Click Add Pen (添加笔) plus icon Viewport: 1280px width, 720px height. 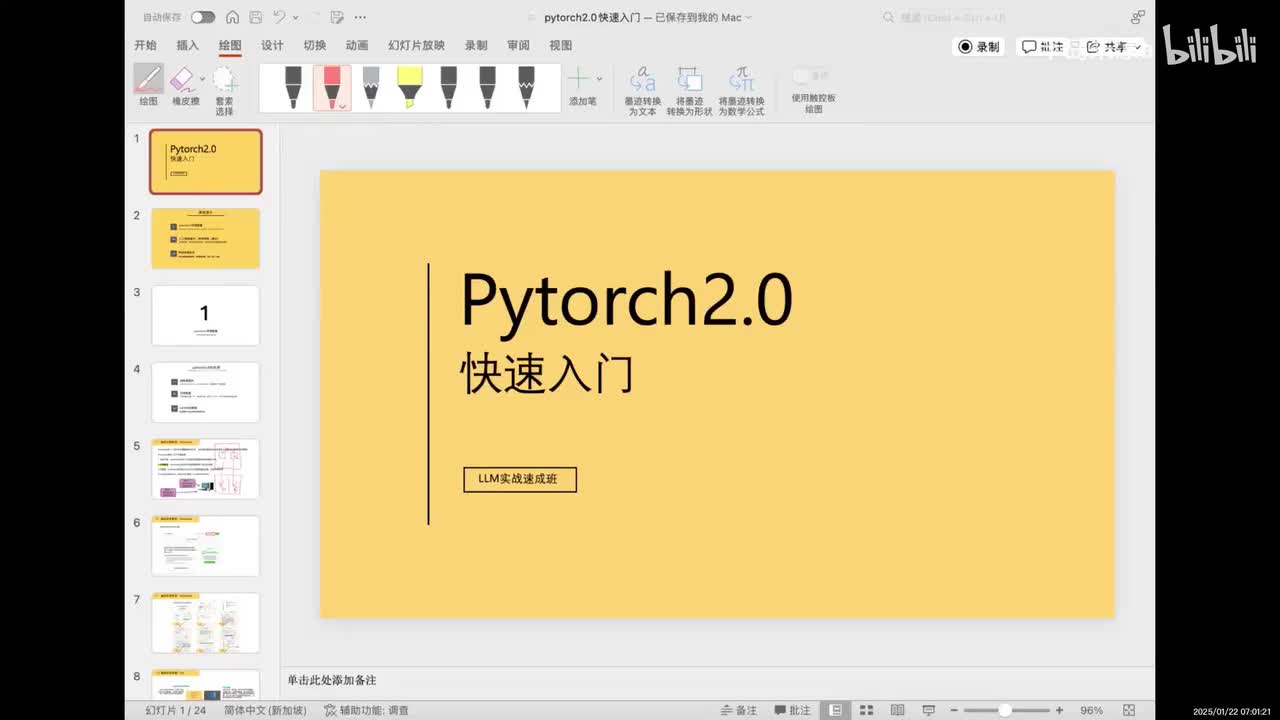coord(578,79)
